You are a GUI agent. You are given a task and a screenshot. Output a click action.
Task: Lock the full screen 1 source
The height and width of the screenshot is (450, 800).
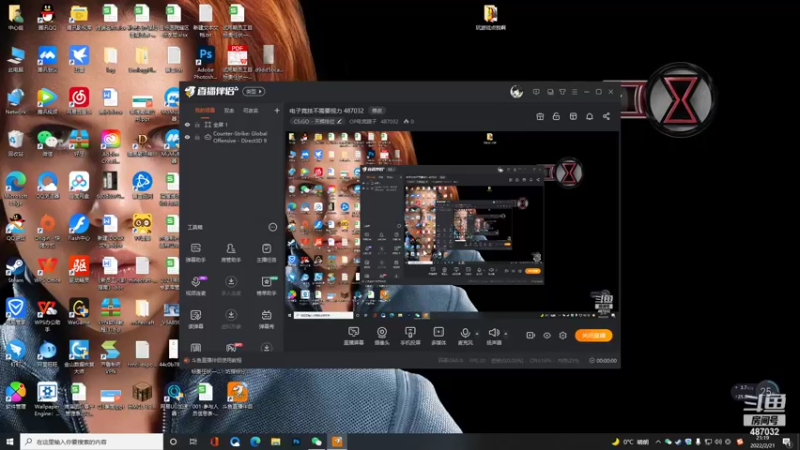click(x=197, y=124)
